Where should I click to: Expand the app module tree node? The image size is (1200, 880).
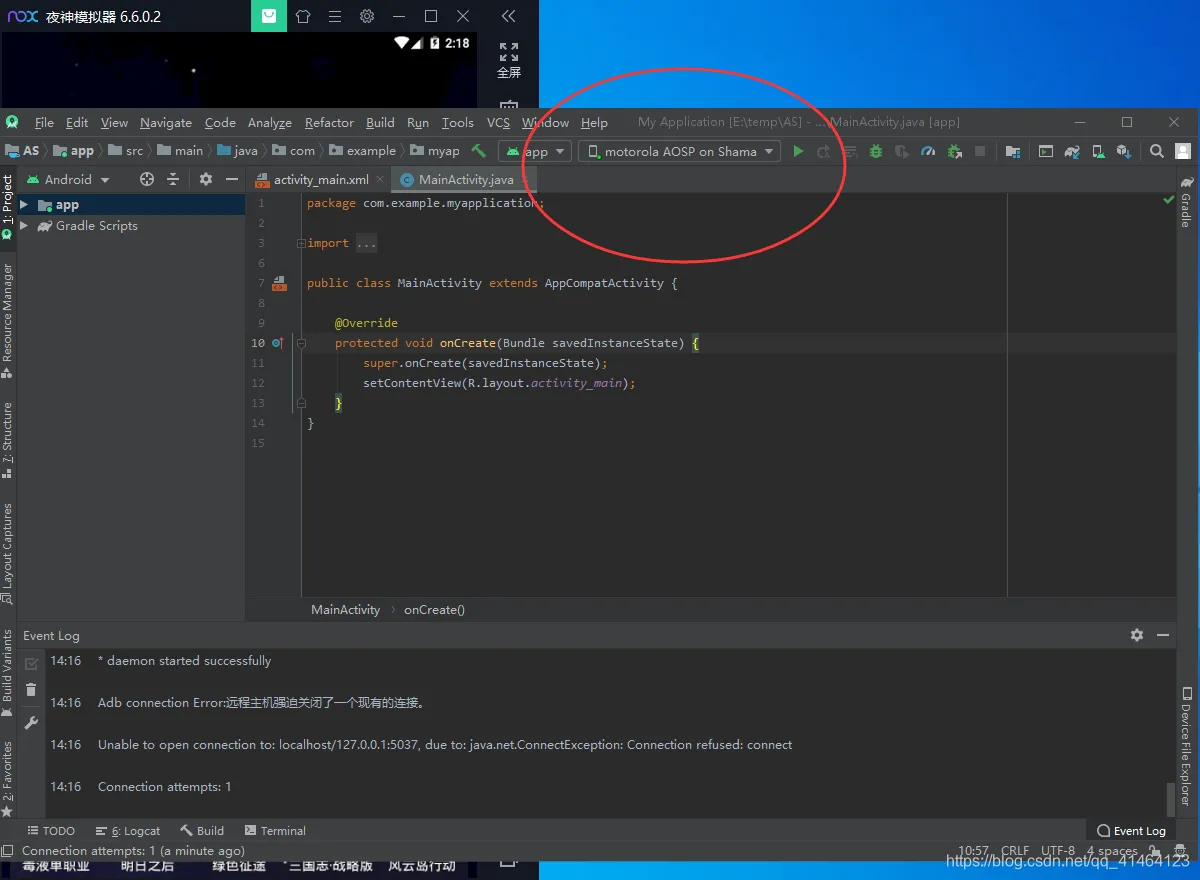click(x=24, y=205)
